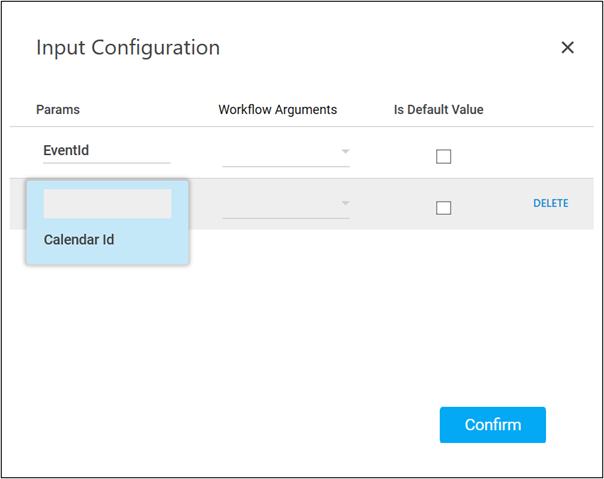The width and height of the screenshot is (604, 479).
Task: Tick the default value checkbox beside DELETE
Action: 444,207
